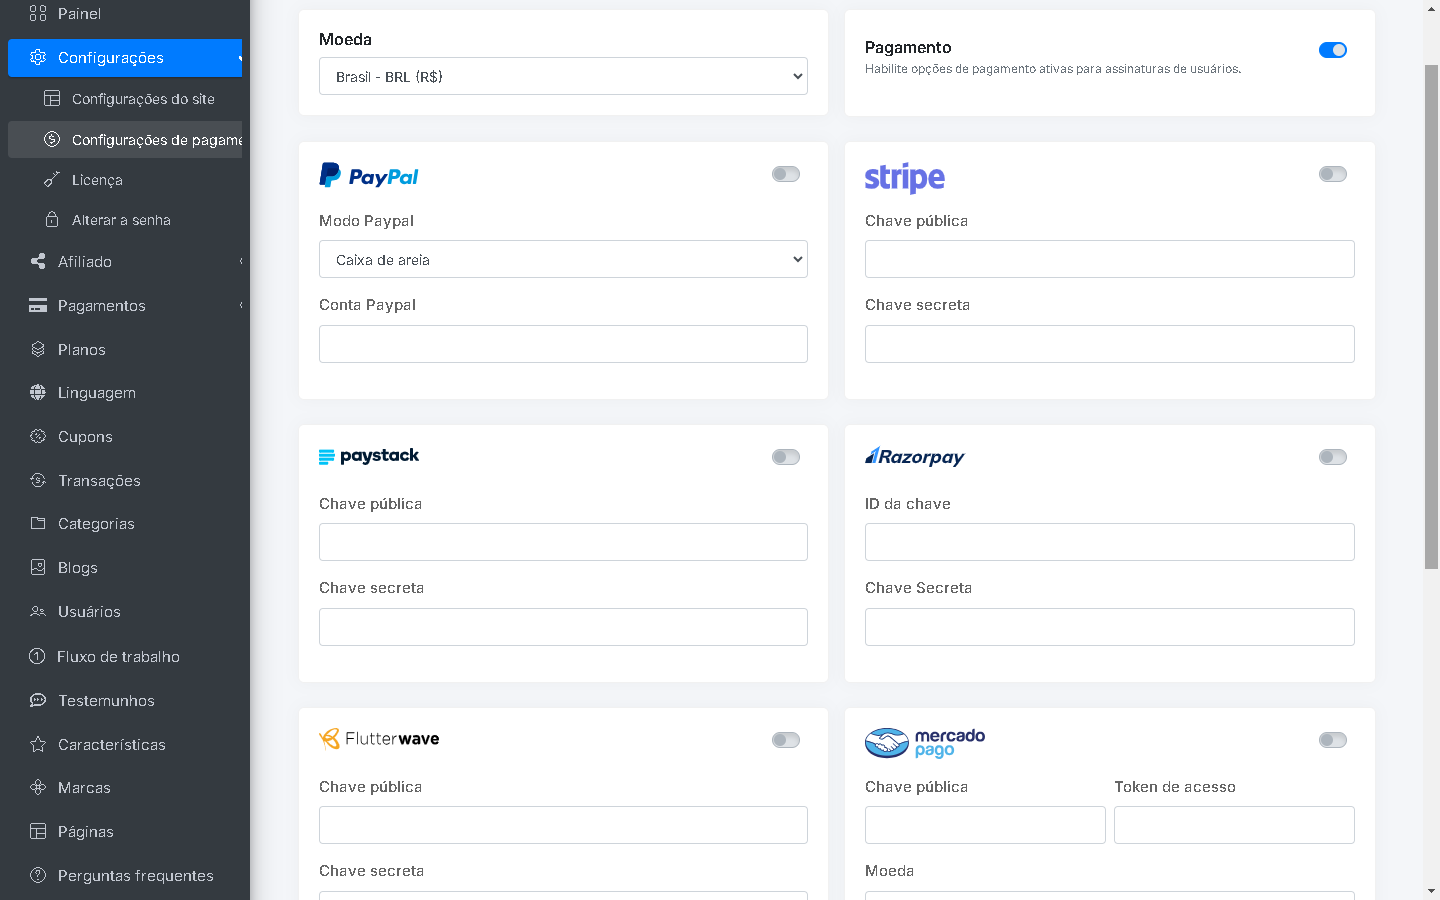Open the Modo Paypal dropdown
This screenshot has height=900, width=1440.
pyautogui.click(x=563, y=260)
